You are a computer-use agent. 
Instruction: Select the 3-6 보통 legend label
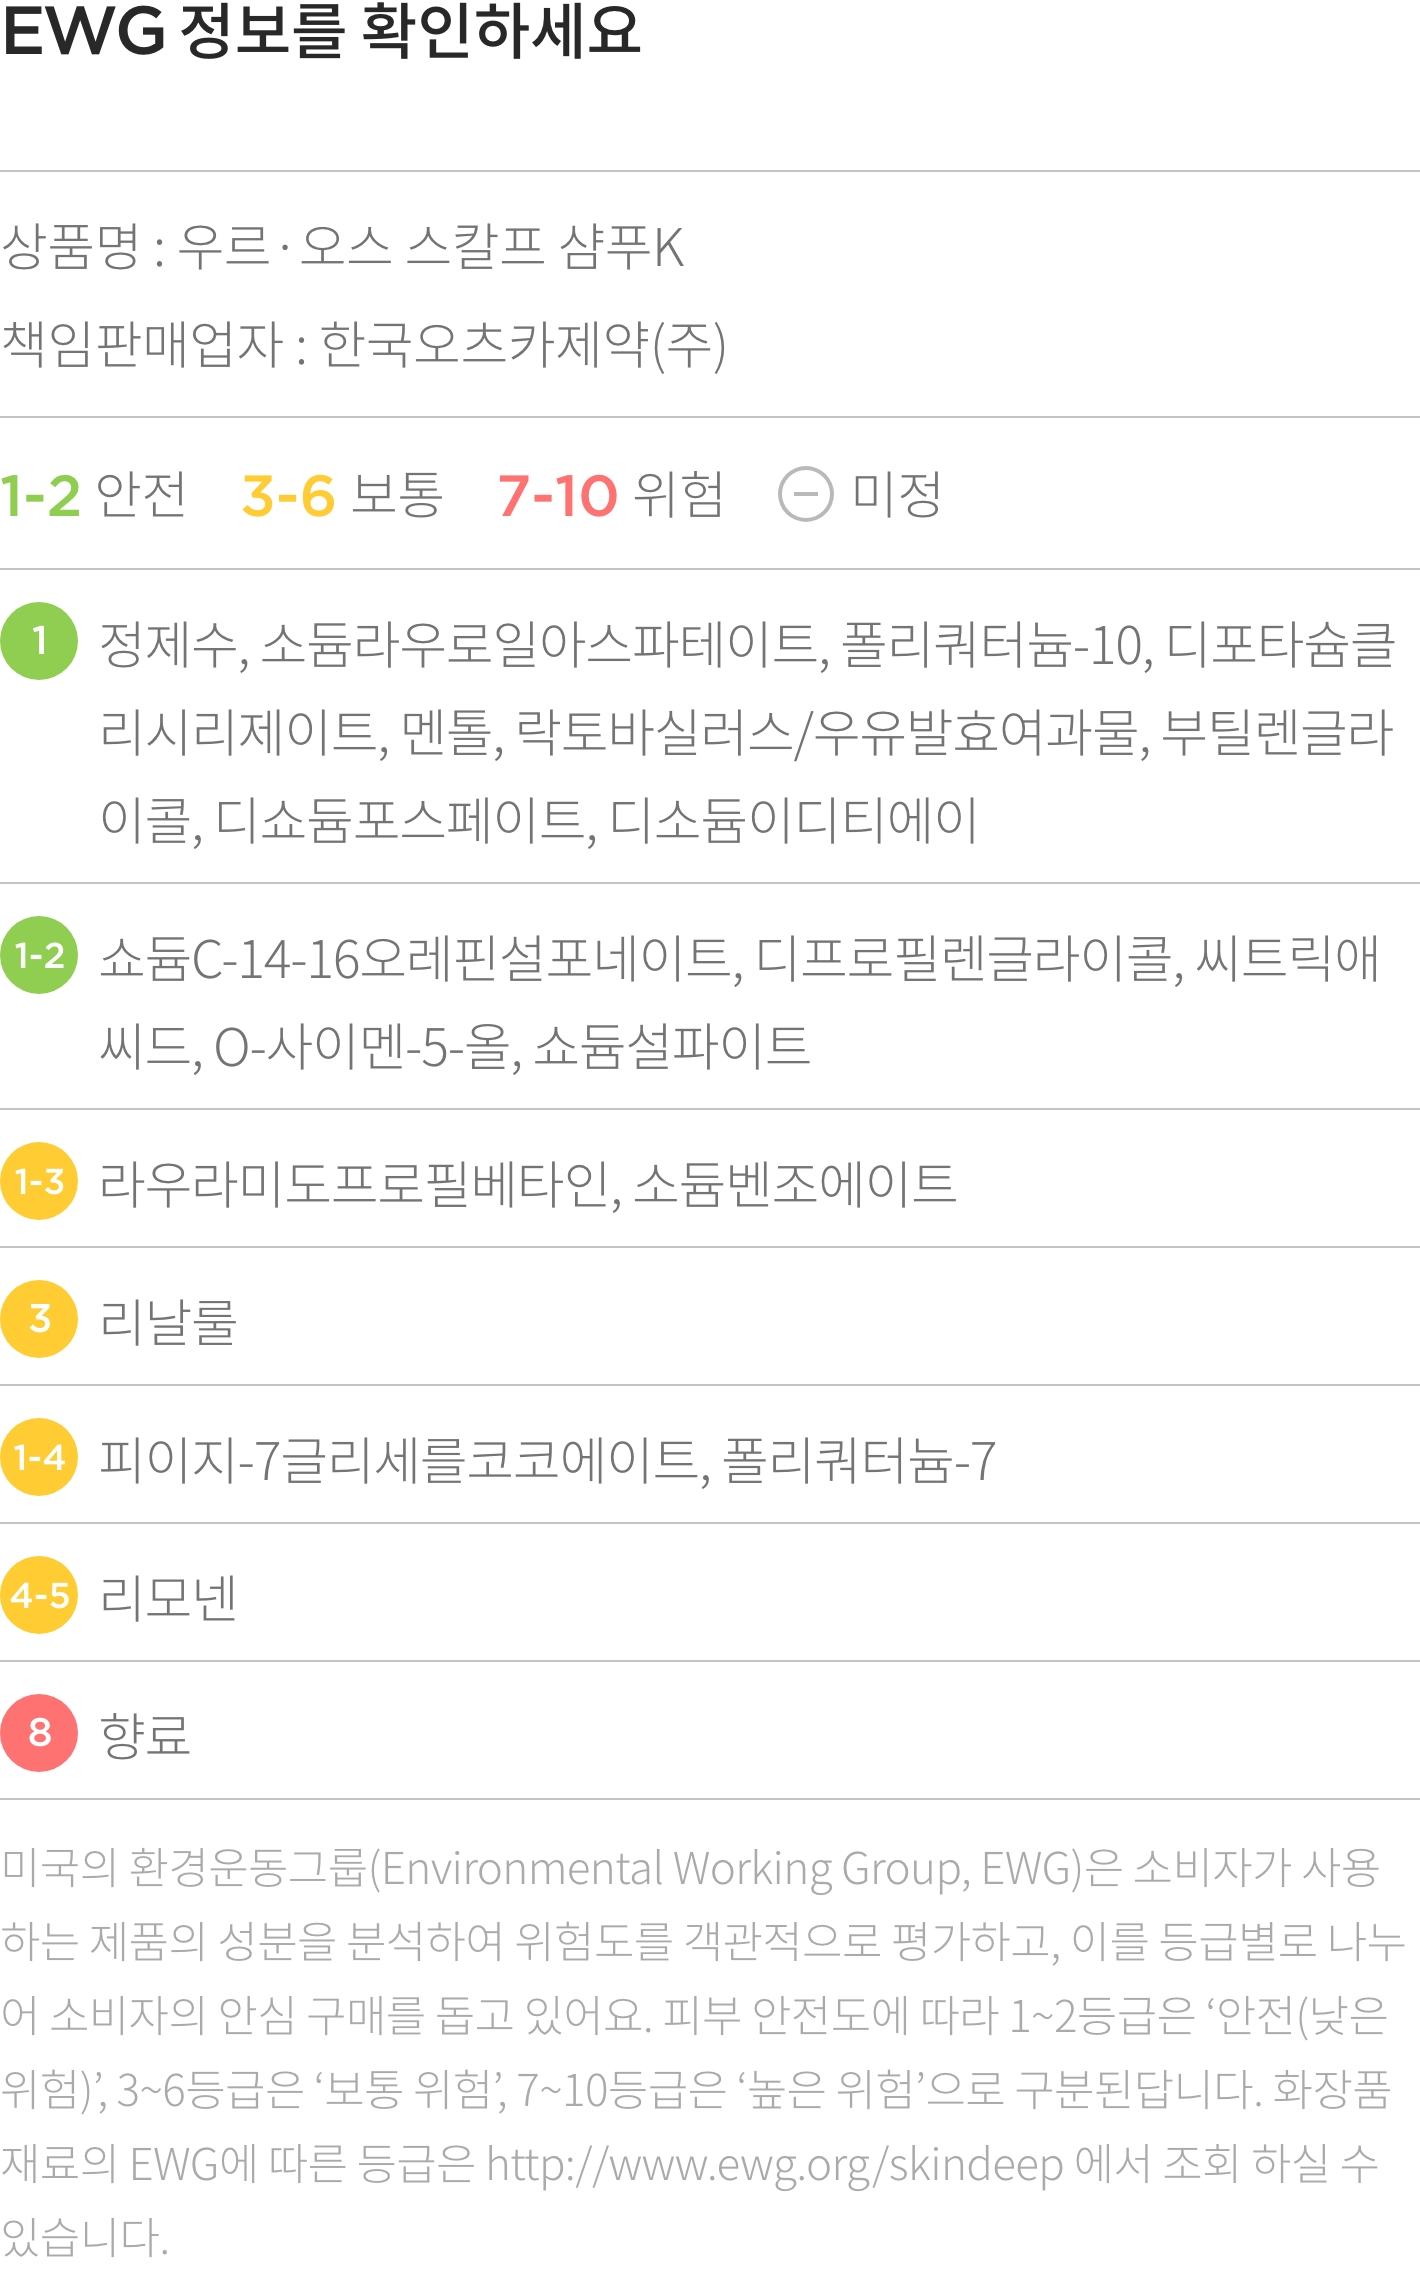[x=342, y=494]
